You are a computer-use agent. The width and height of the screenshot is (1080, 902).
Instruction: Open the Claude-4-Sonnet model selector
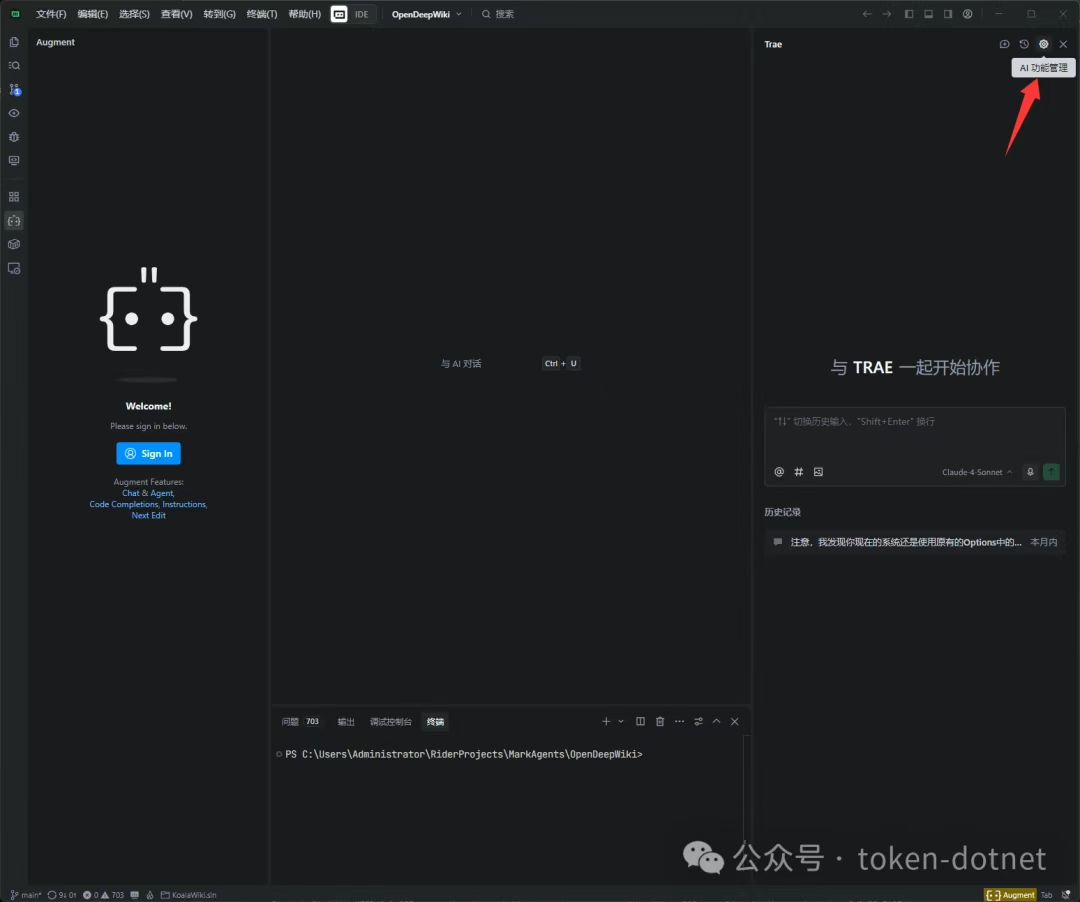[x=977, y=472]
